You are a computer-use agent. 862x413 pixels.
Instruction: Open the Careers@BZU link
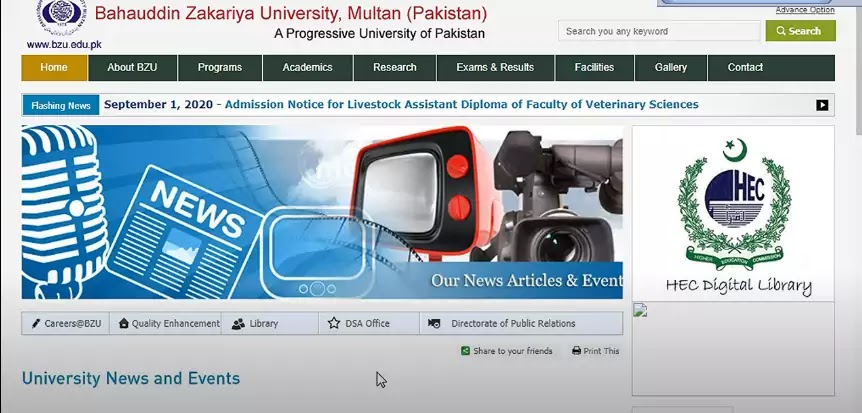(73, 323)
